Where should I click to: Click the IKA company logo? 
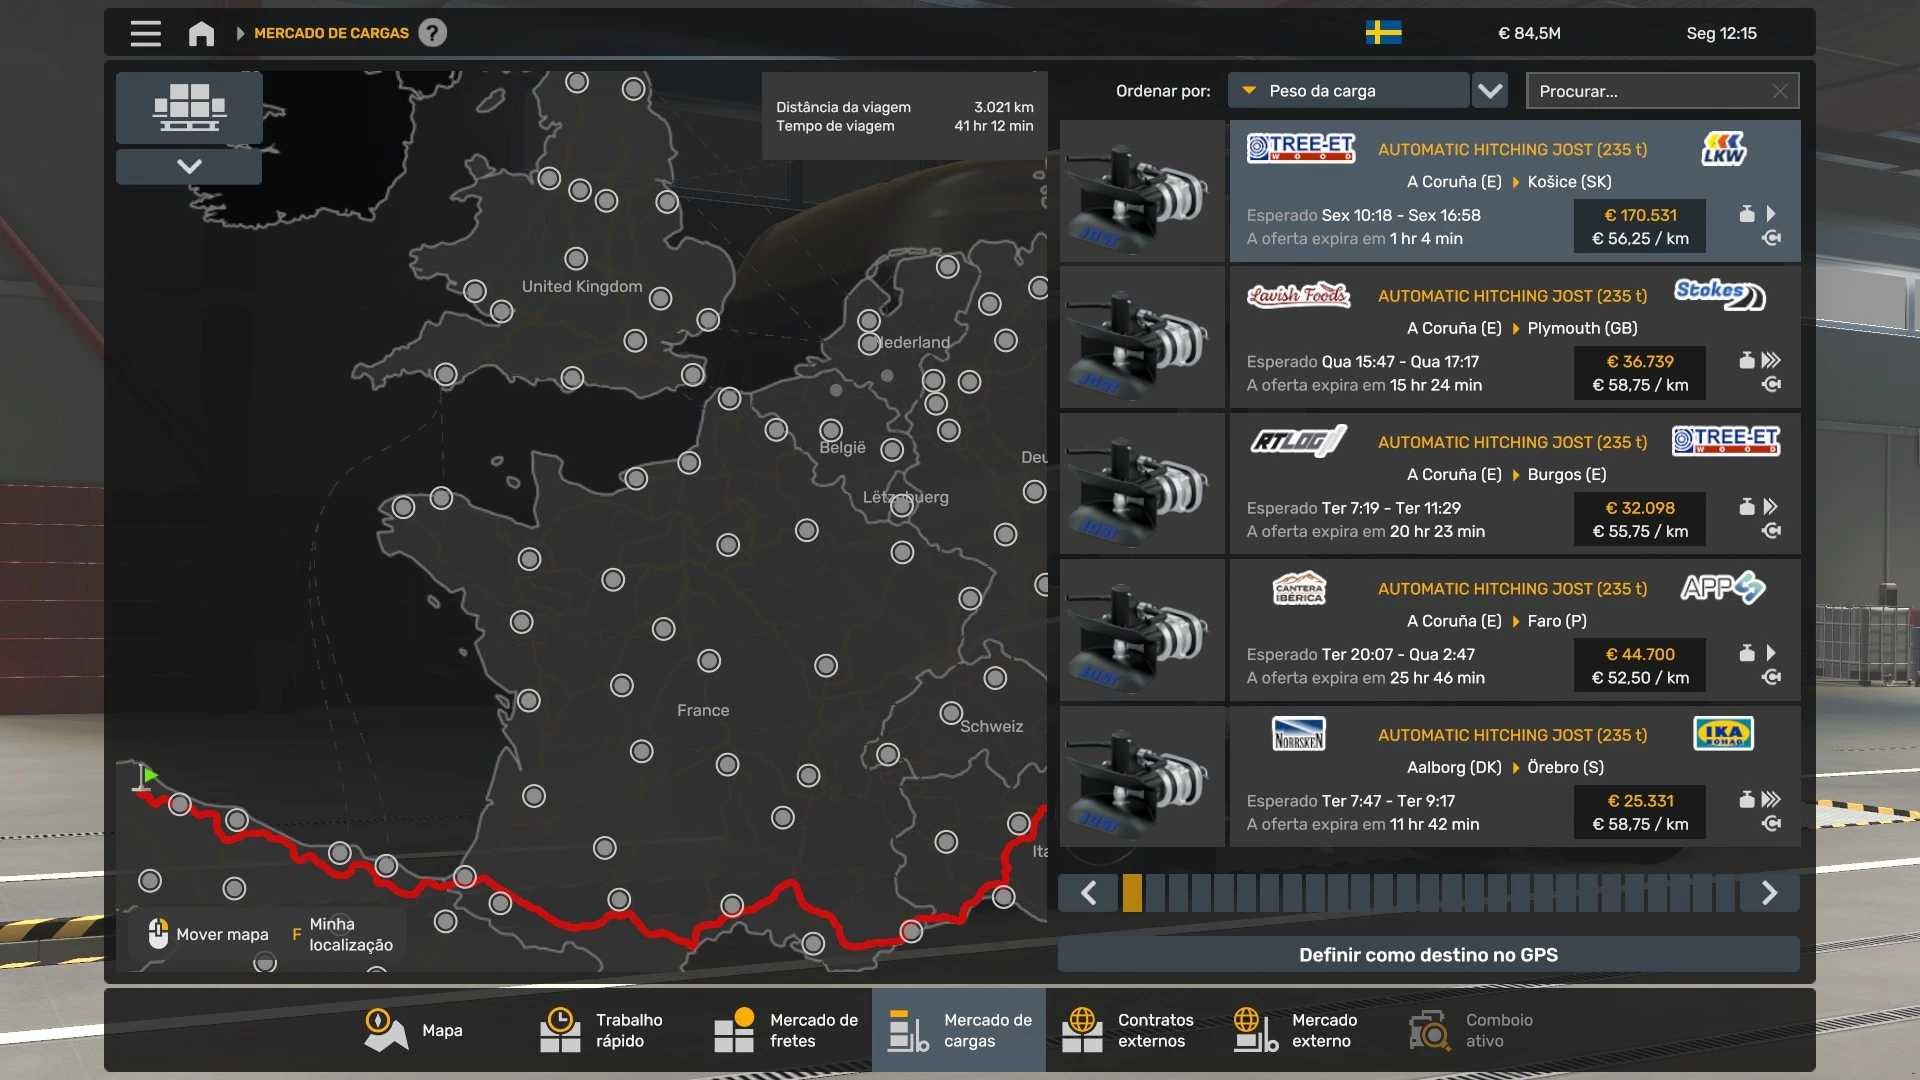point(1723,734)
